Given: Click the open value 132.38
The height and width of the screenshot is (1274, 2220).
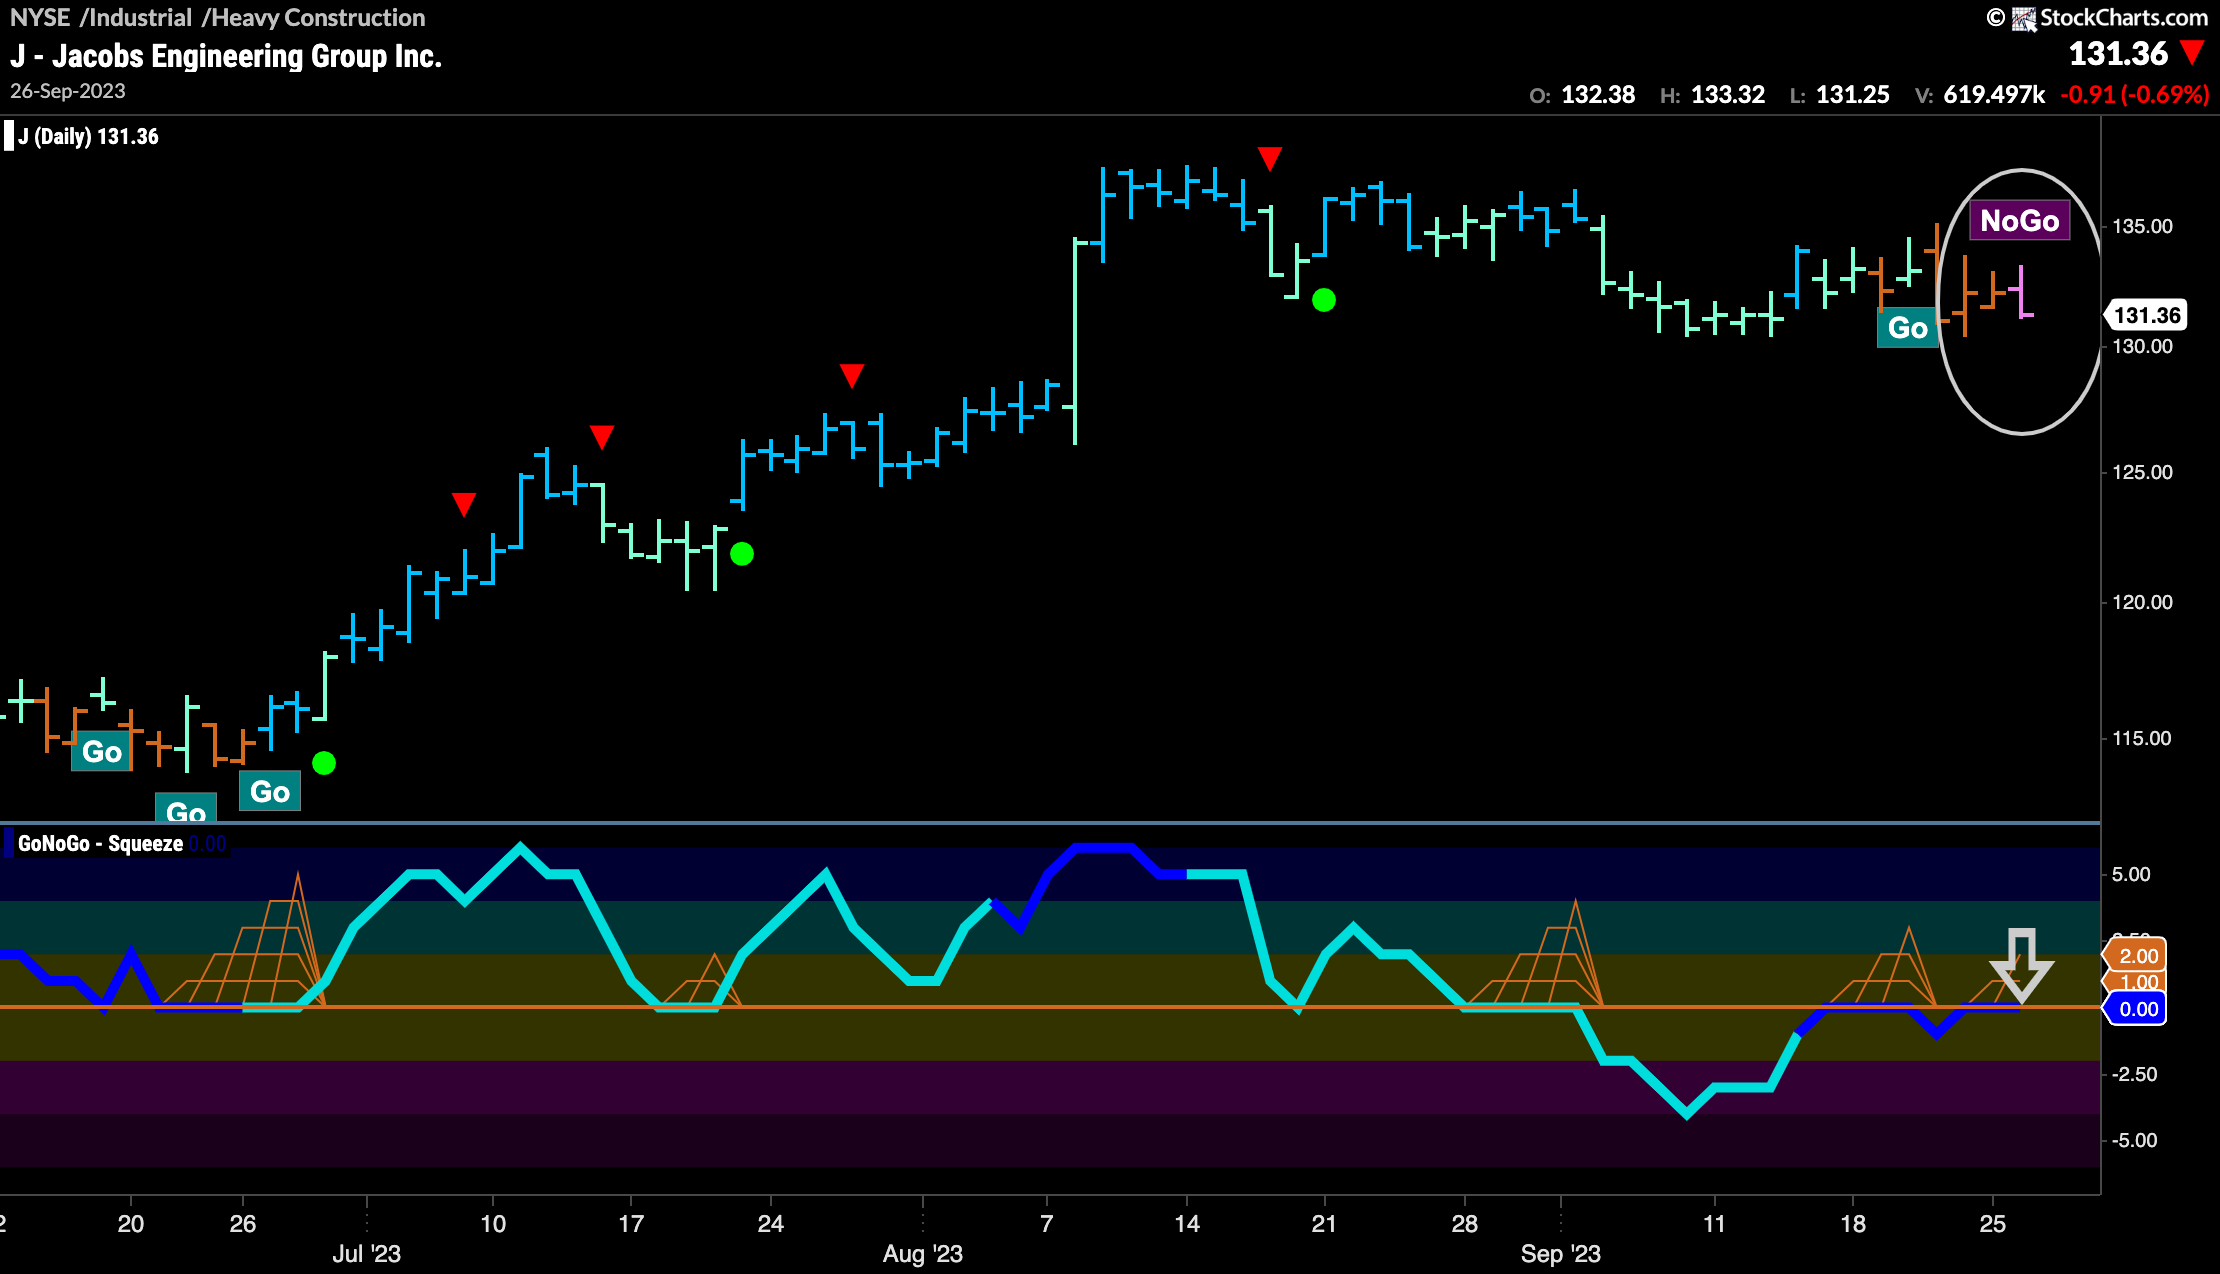Looking at the screenshot, I should click(x=1598, y=95).
